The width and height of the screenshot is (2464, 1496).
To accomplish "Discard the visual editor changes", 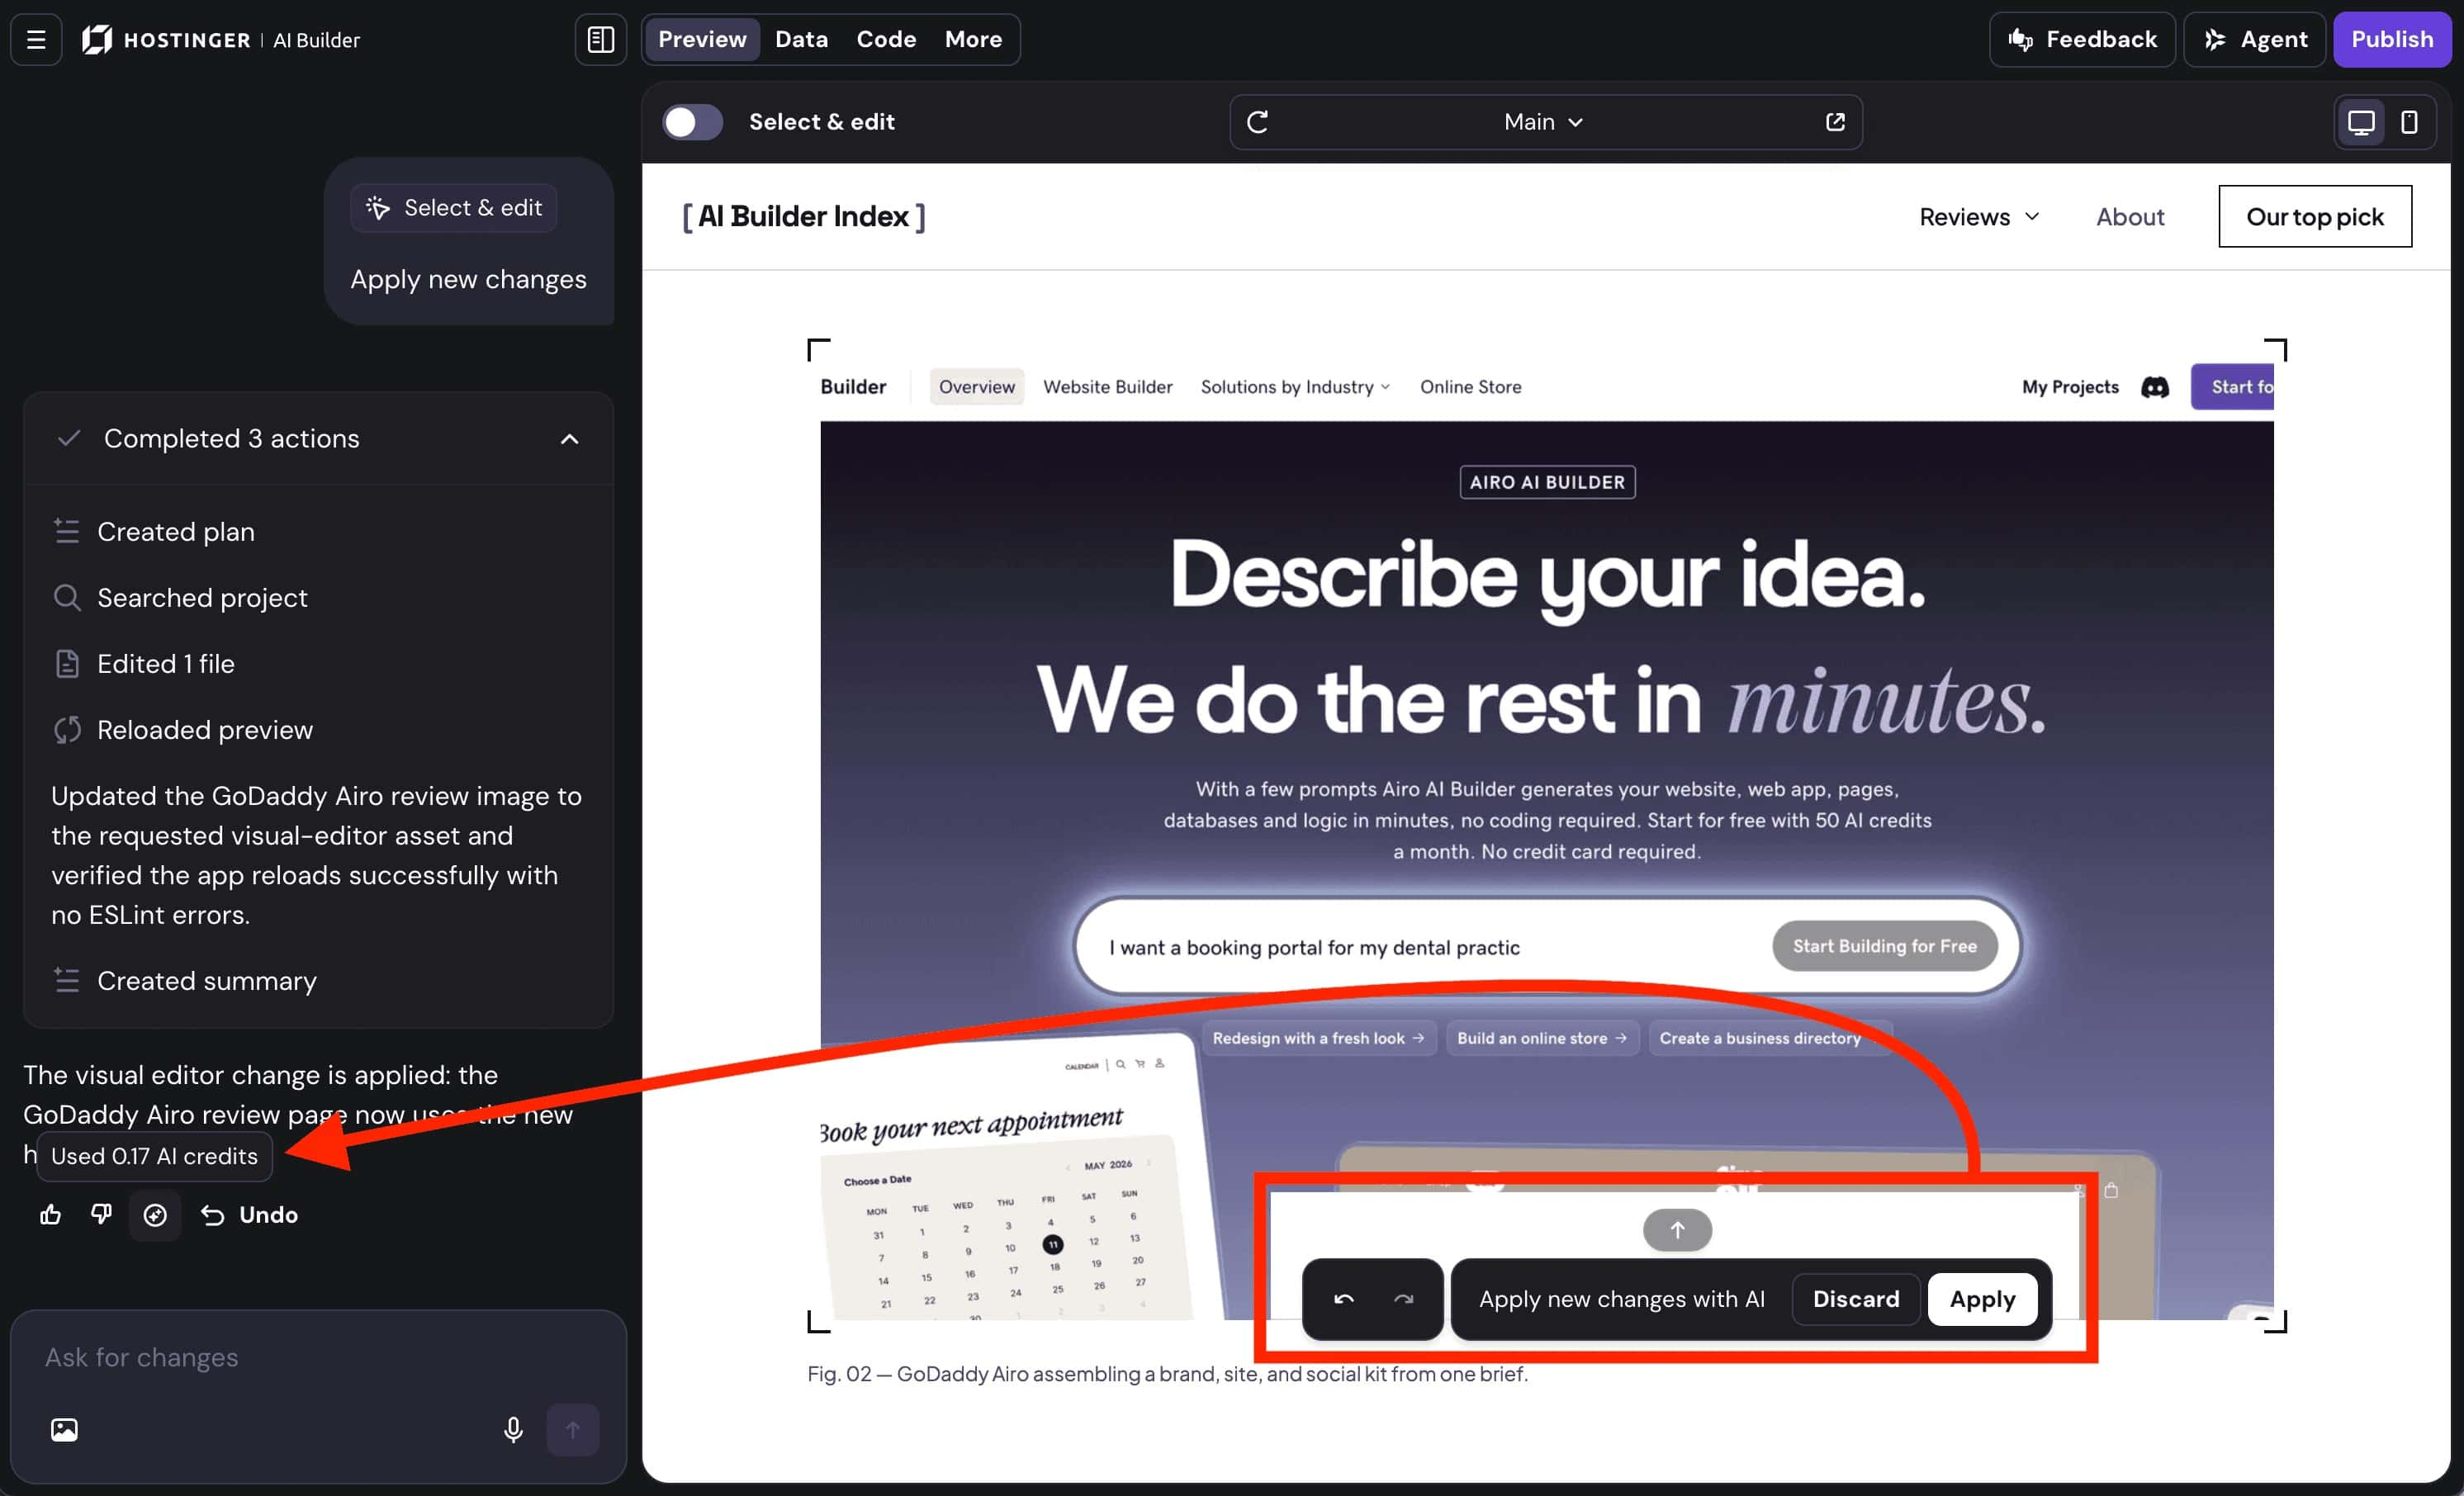I will pos(1855,1298).
